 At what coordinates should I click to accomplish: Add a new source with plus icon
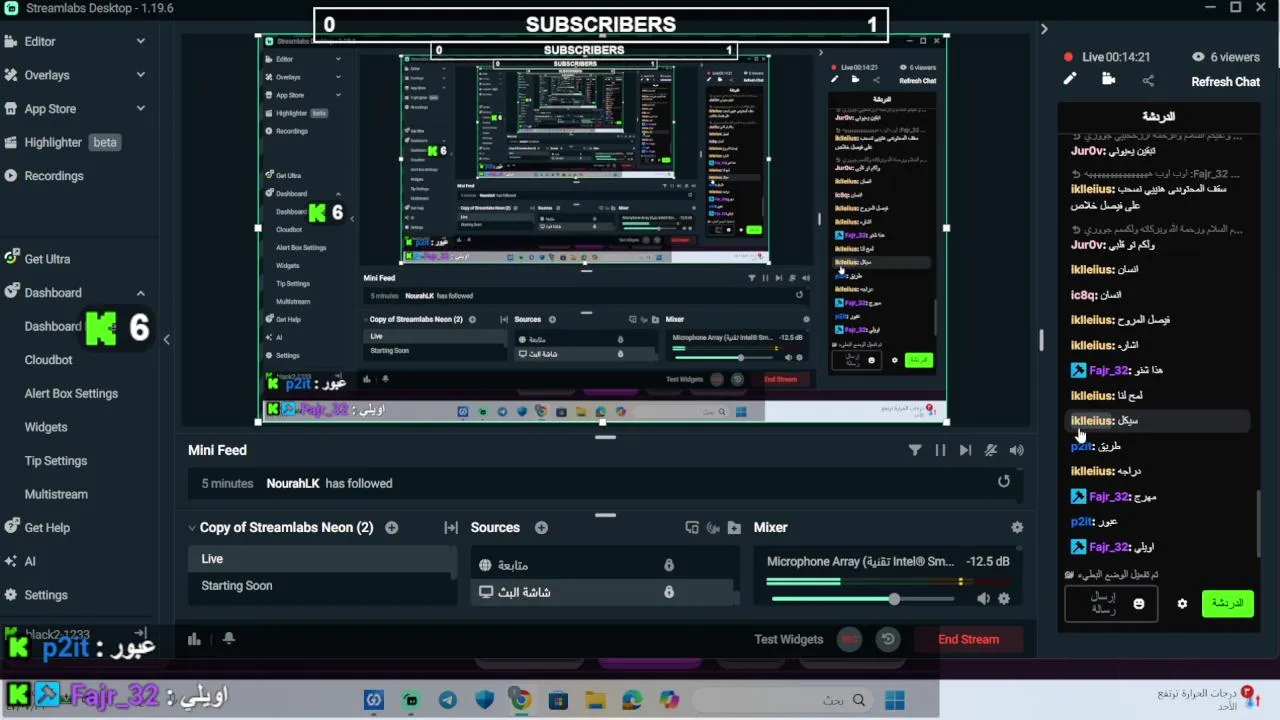541,527
